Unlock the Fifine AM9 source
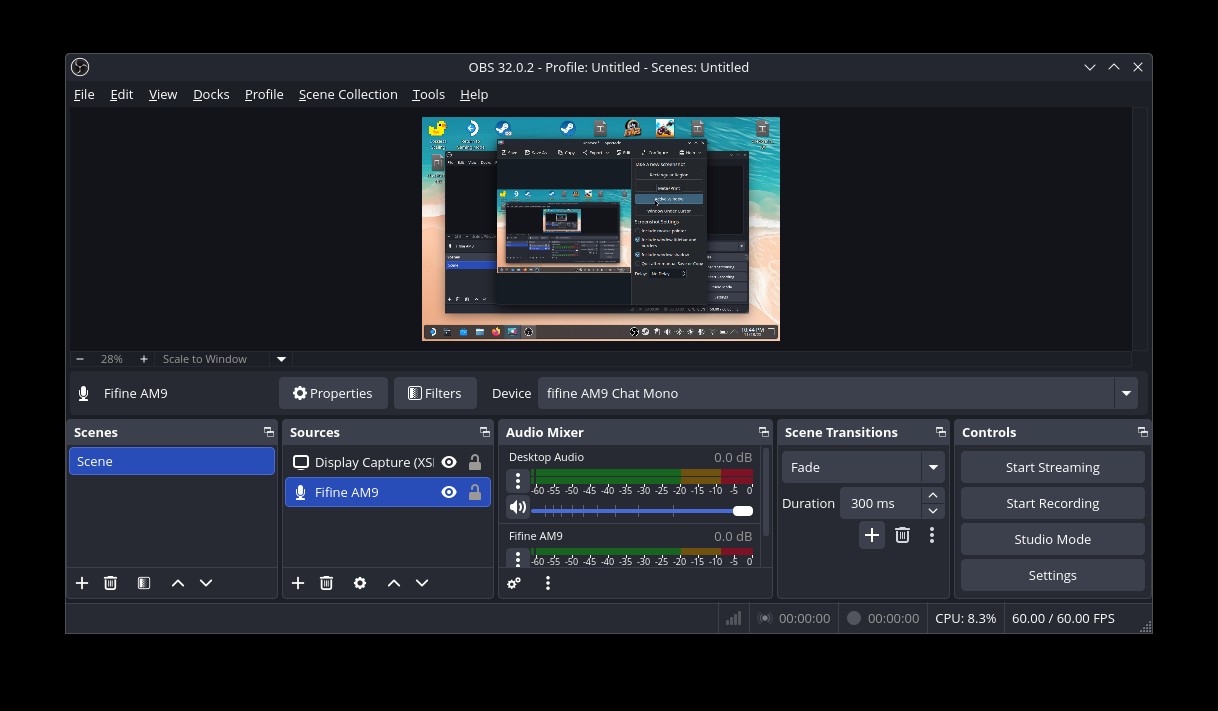 [475, 492]
